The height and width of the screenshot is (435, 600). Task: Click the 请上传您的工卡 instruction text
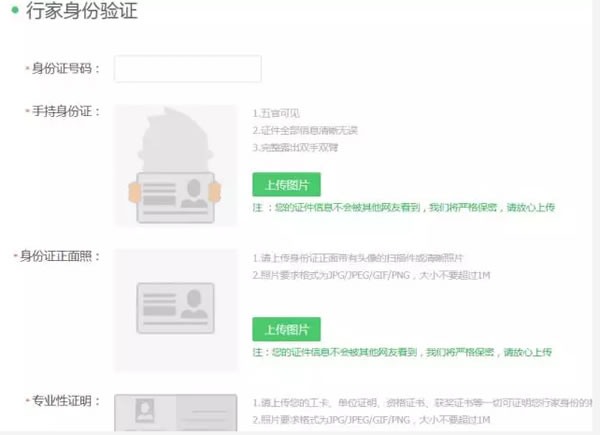(420, 403)
